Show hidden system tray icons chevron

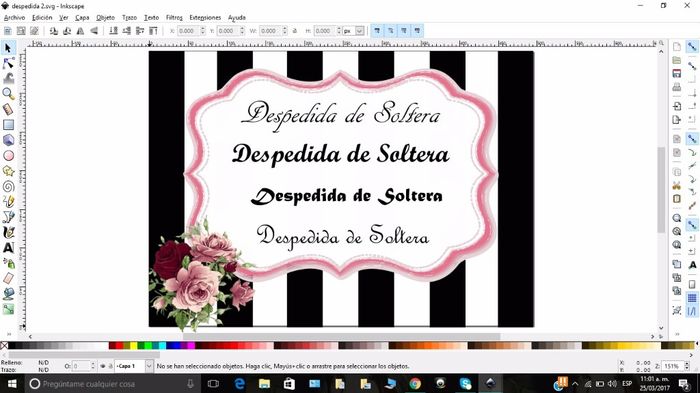(575, 384)
